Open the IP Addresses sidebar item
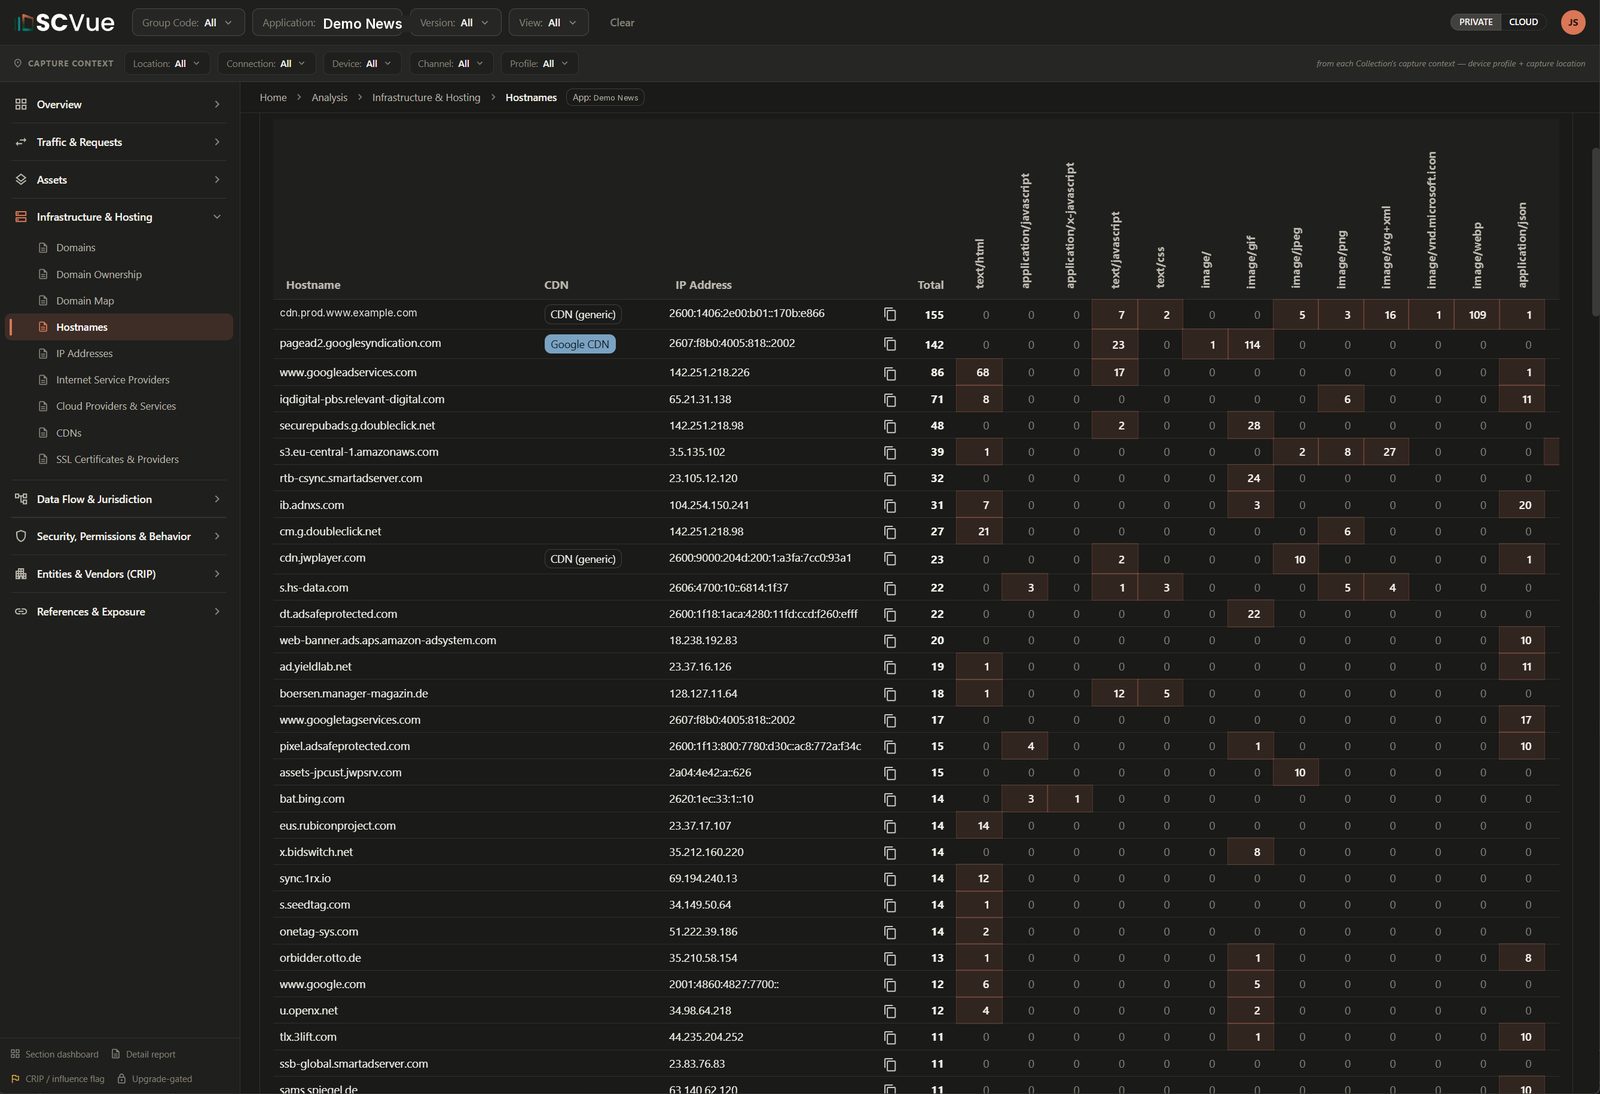The height and width of the screenshot is (1094, 1600). 84,354
